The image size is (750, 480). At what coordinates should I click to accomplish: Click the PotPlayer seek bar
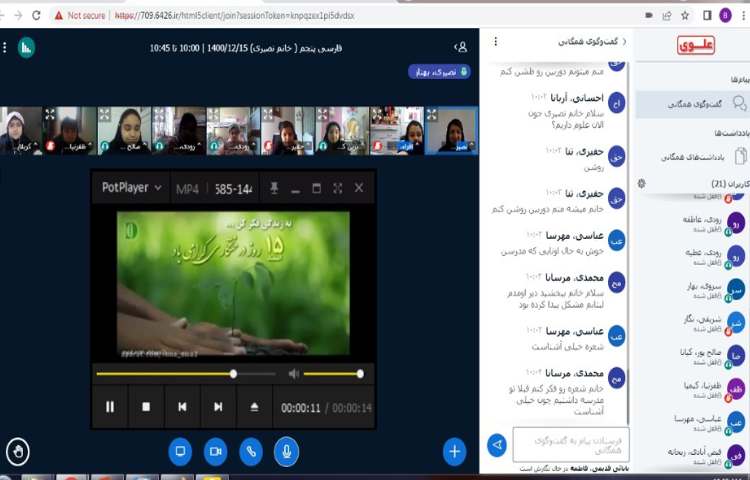(x=186, y=374)
